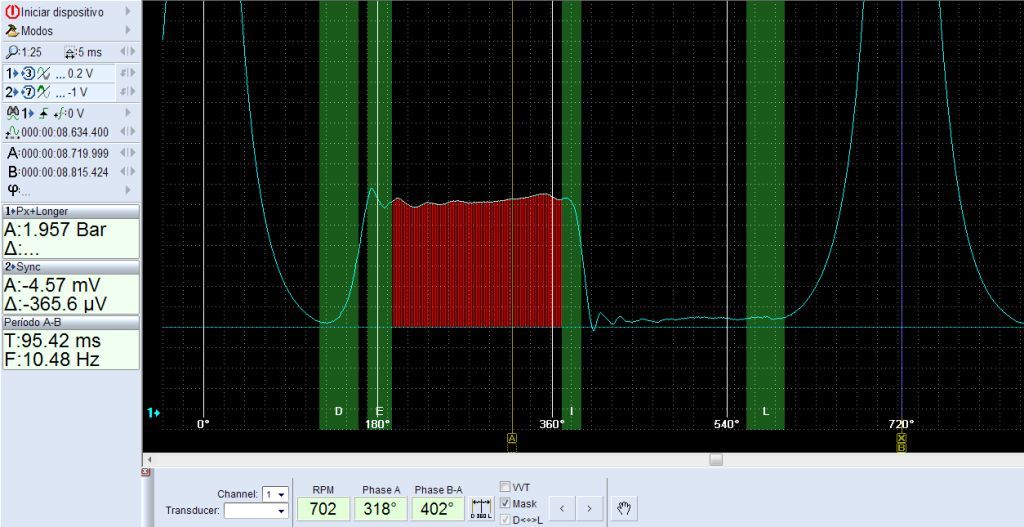The width and height of the screenshot is (1024, 527).
Task: Enable the VVT checkbox
Action: pos(505,487)
